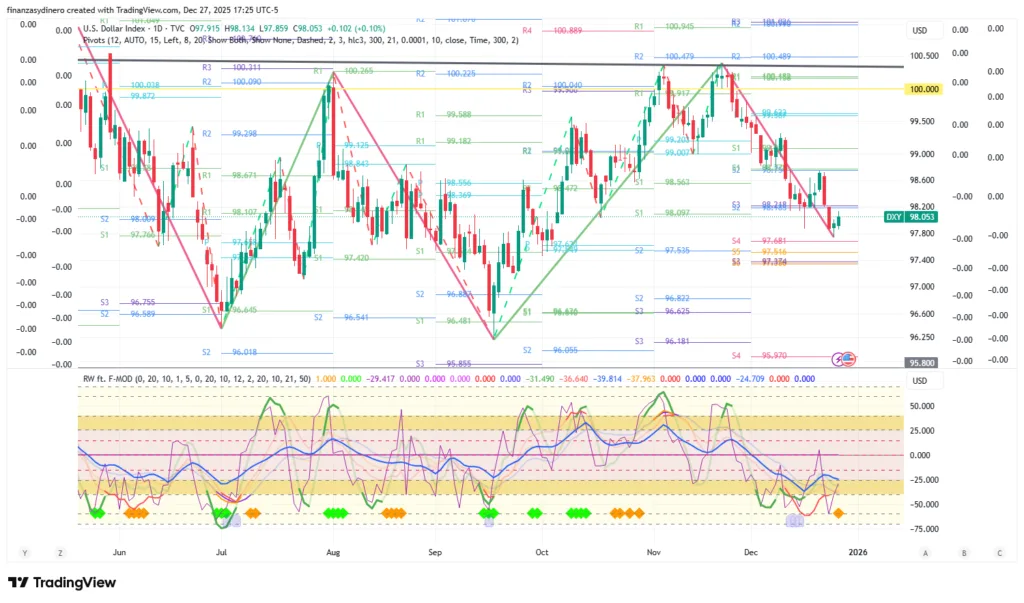Click the 95.800 gray price axis label
Image resolution: width=1024 pixels, height=603 pixels.
click(925, 363)
